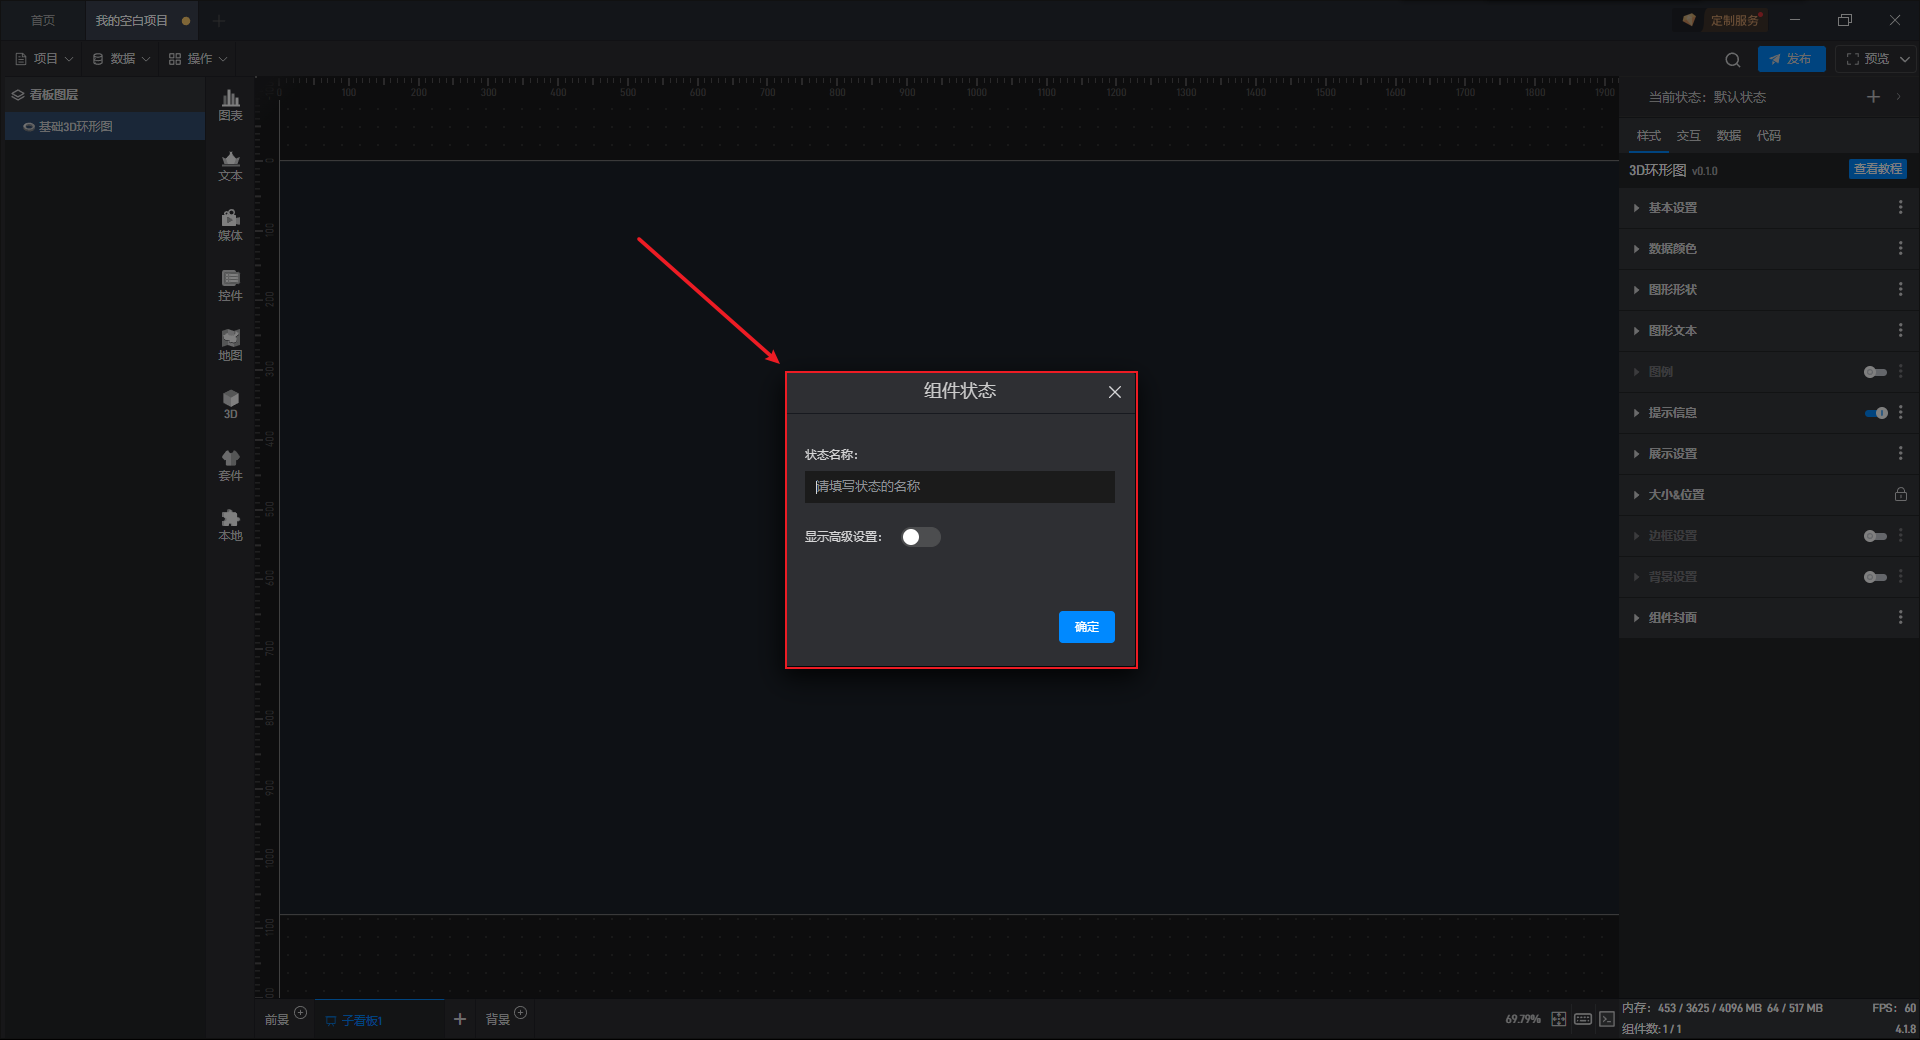The height and width of the screenshot is (1040, 1920).
Task: Expand the 图形文本 section
Action: [x=1636, y=331]
